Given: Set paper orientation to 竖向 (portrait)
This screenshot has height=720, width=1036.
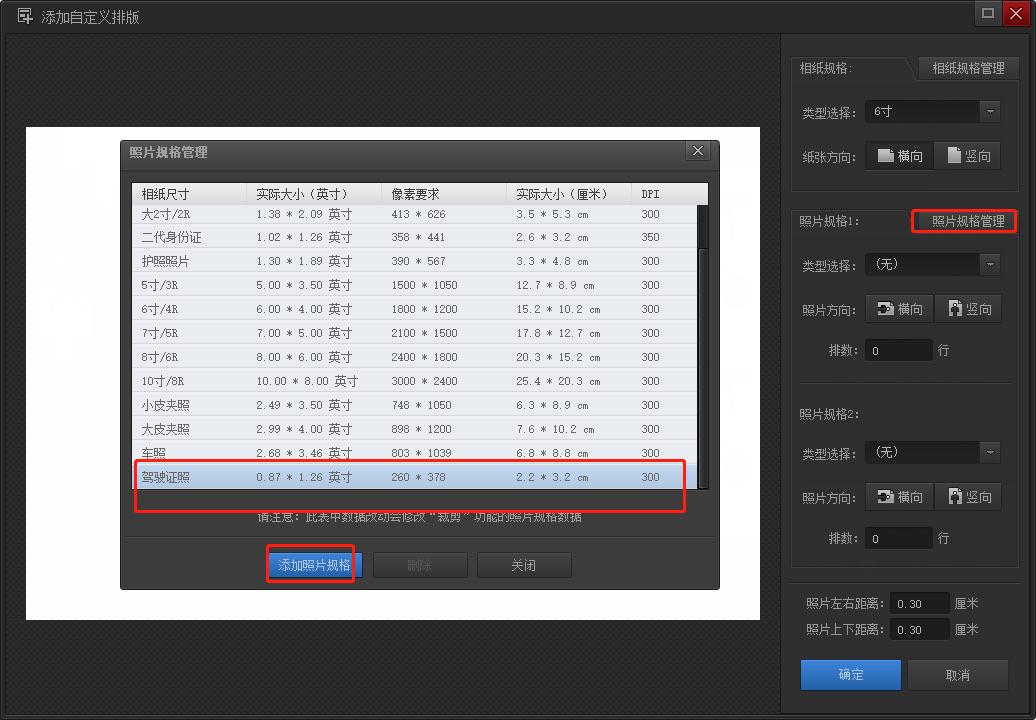Looking at the screenshot, I should tap(968, 156).
